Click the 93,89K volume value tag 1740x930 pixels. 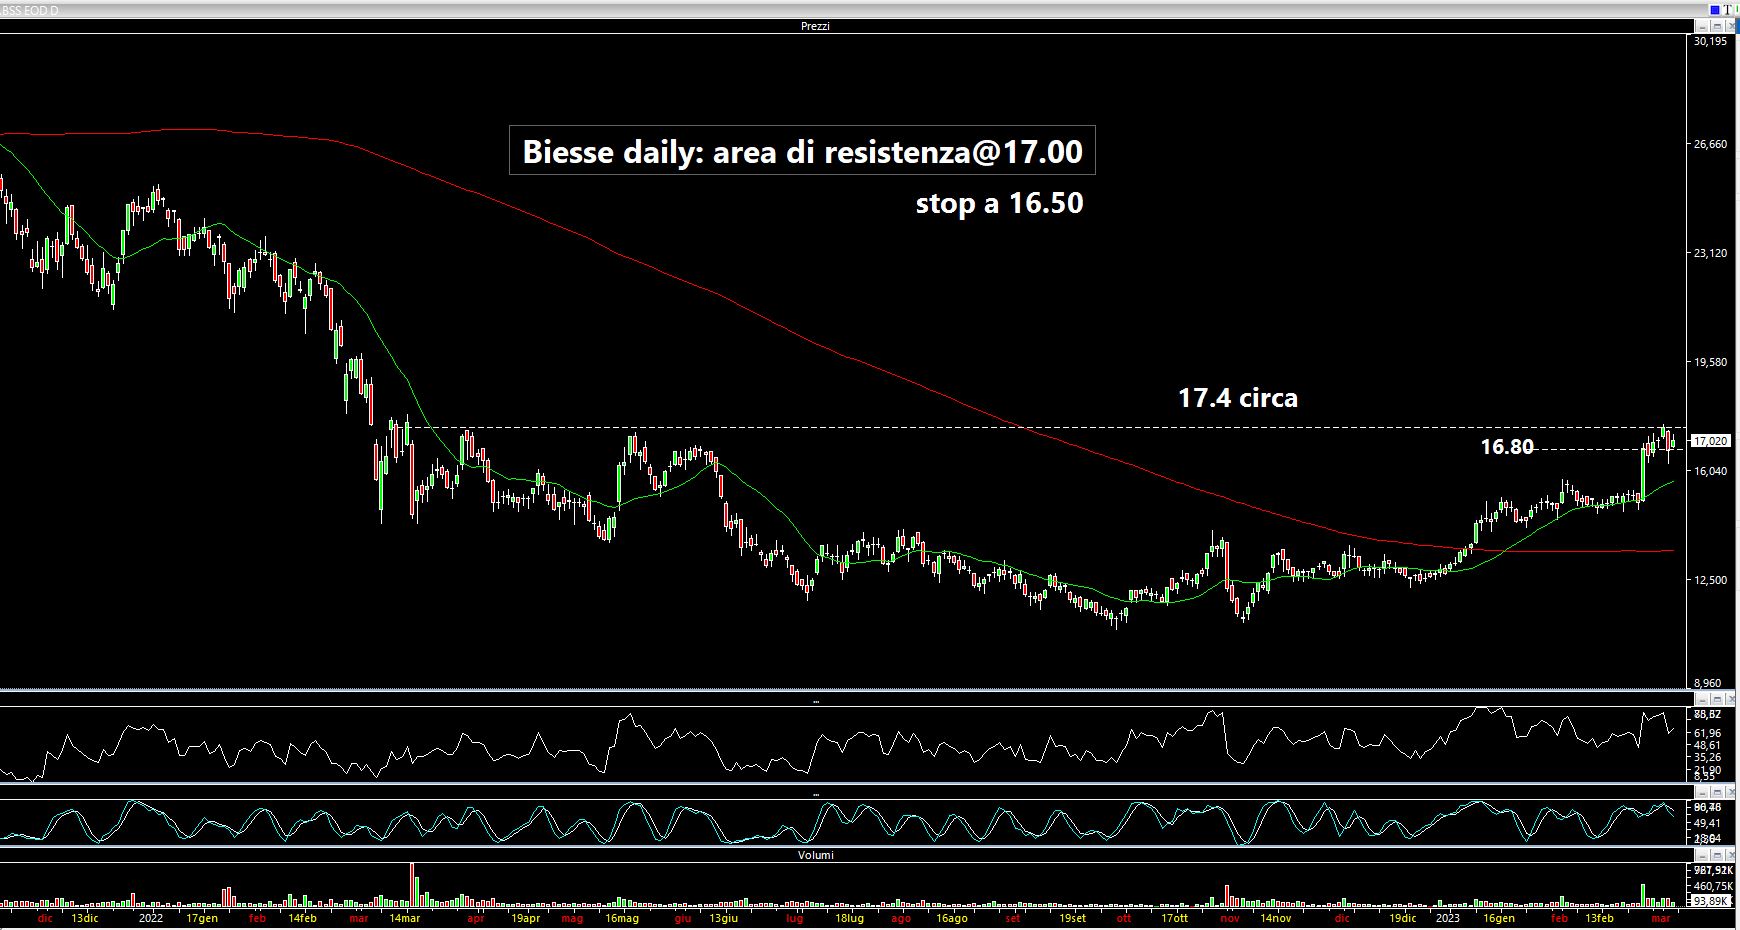(1711, 901)
